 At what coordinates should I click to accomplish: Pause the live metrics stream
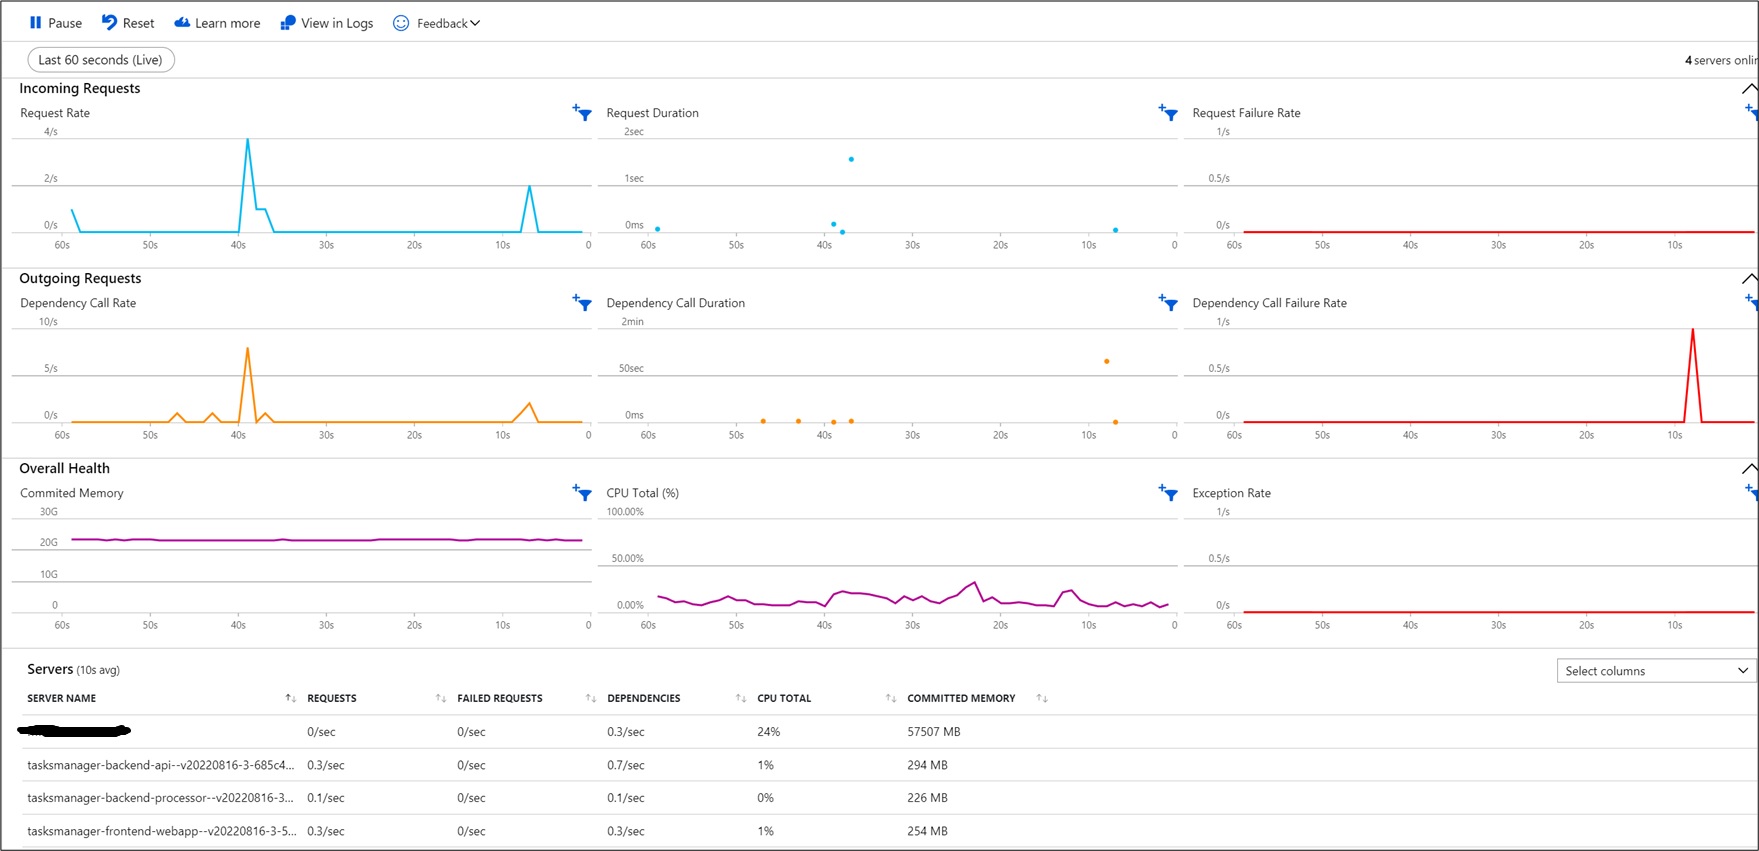coord(55,23)
